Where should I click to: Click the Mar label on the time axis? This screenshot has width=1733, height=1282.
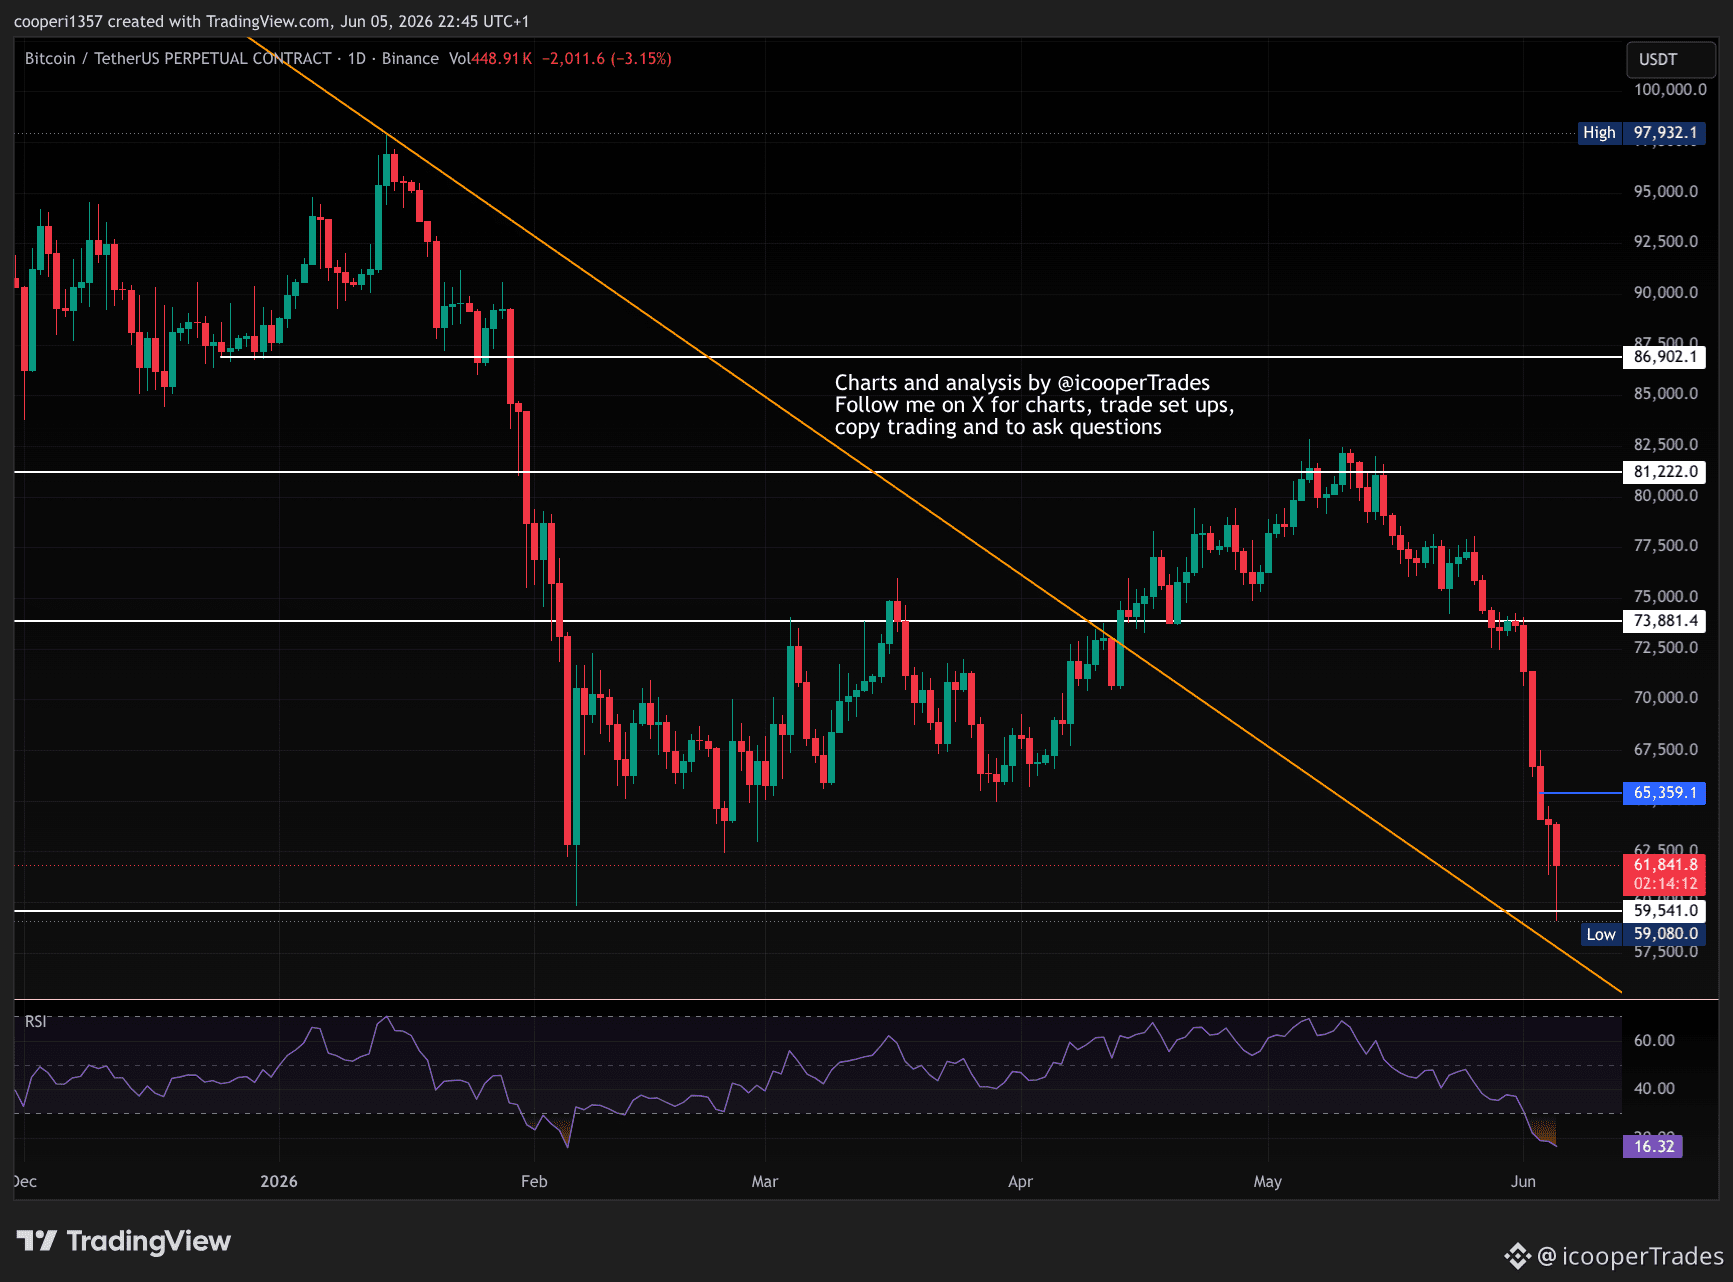[765, 1182]
